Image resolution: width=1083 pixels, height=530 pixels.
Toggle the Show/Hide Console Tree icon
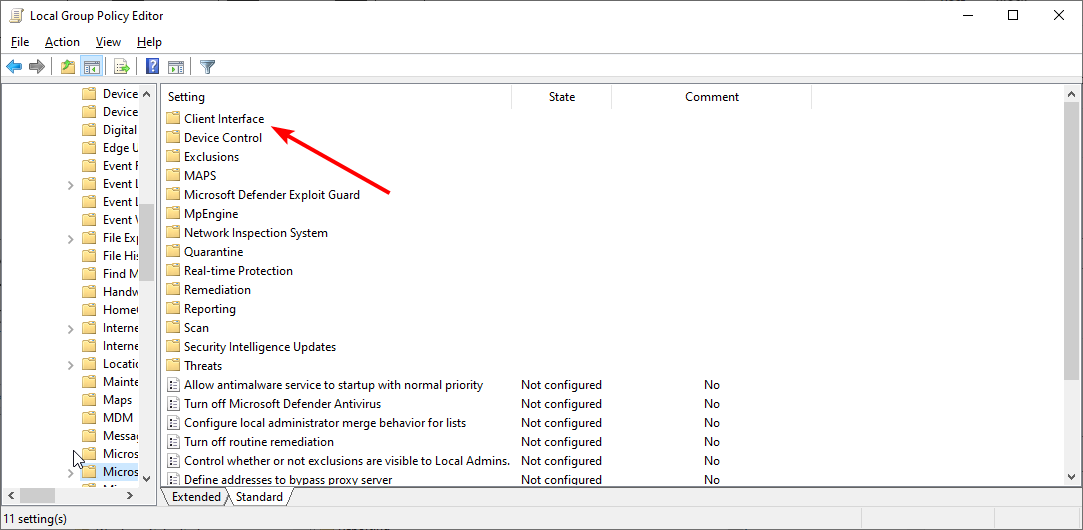[91, 66]
